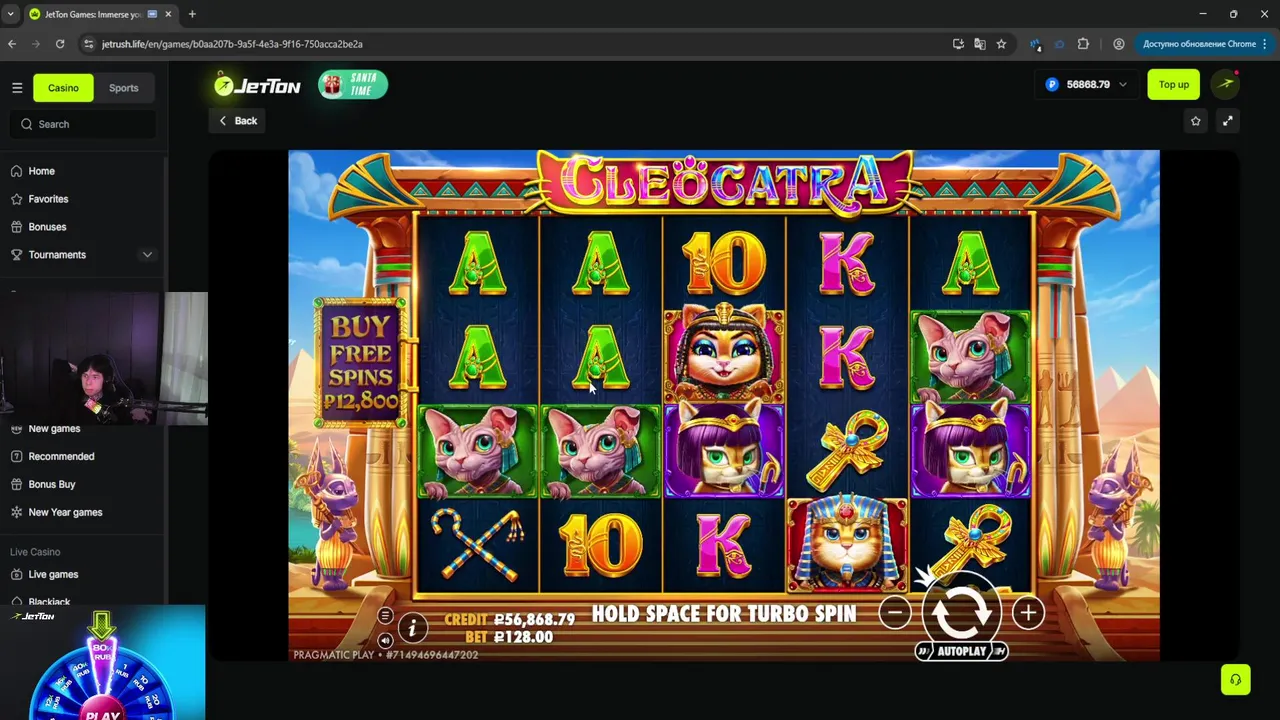Switch to the Sports tab

[124, 88]
